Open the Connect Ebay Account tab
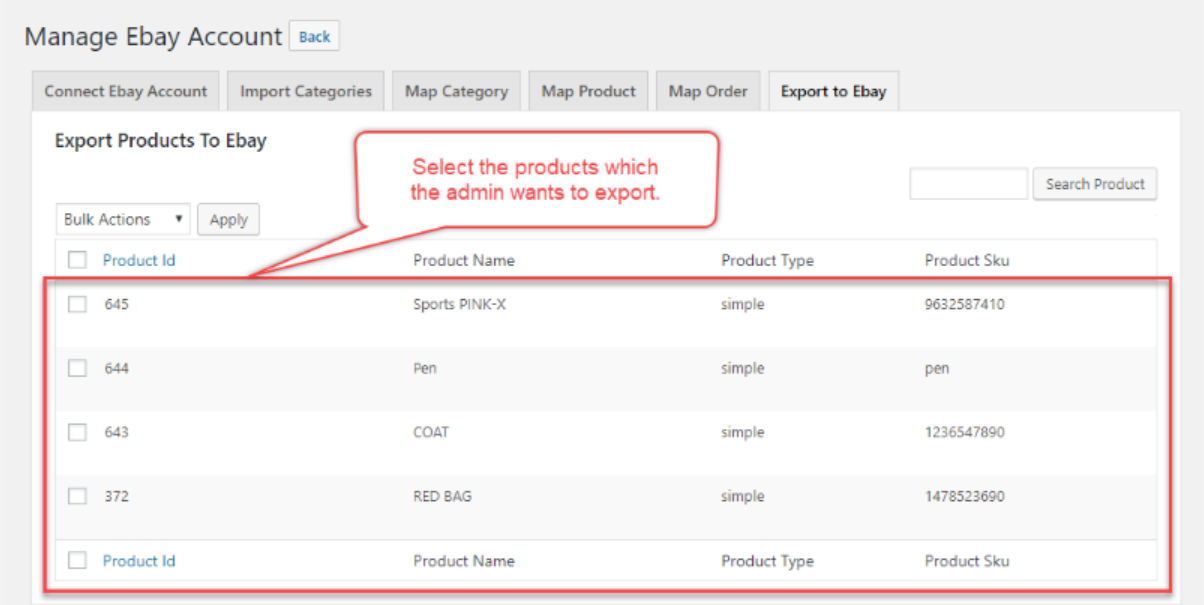 [126, 91]
